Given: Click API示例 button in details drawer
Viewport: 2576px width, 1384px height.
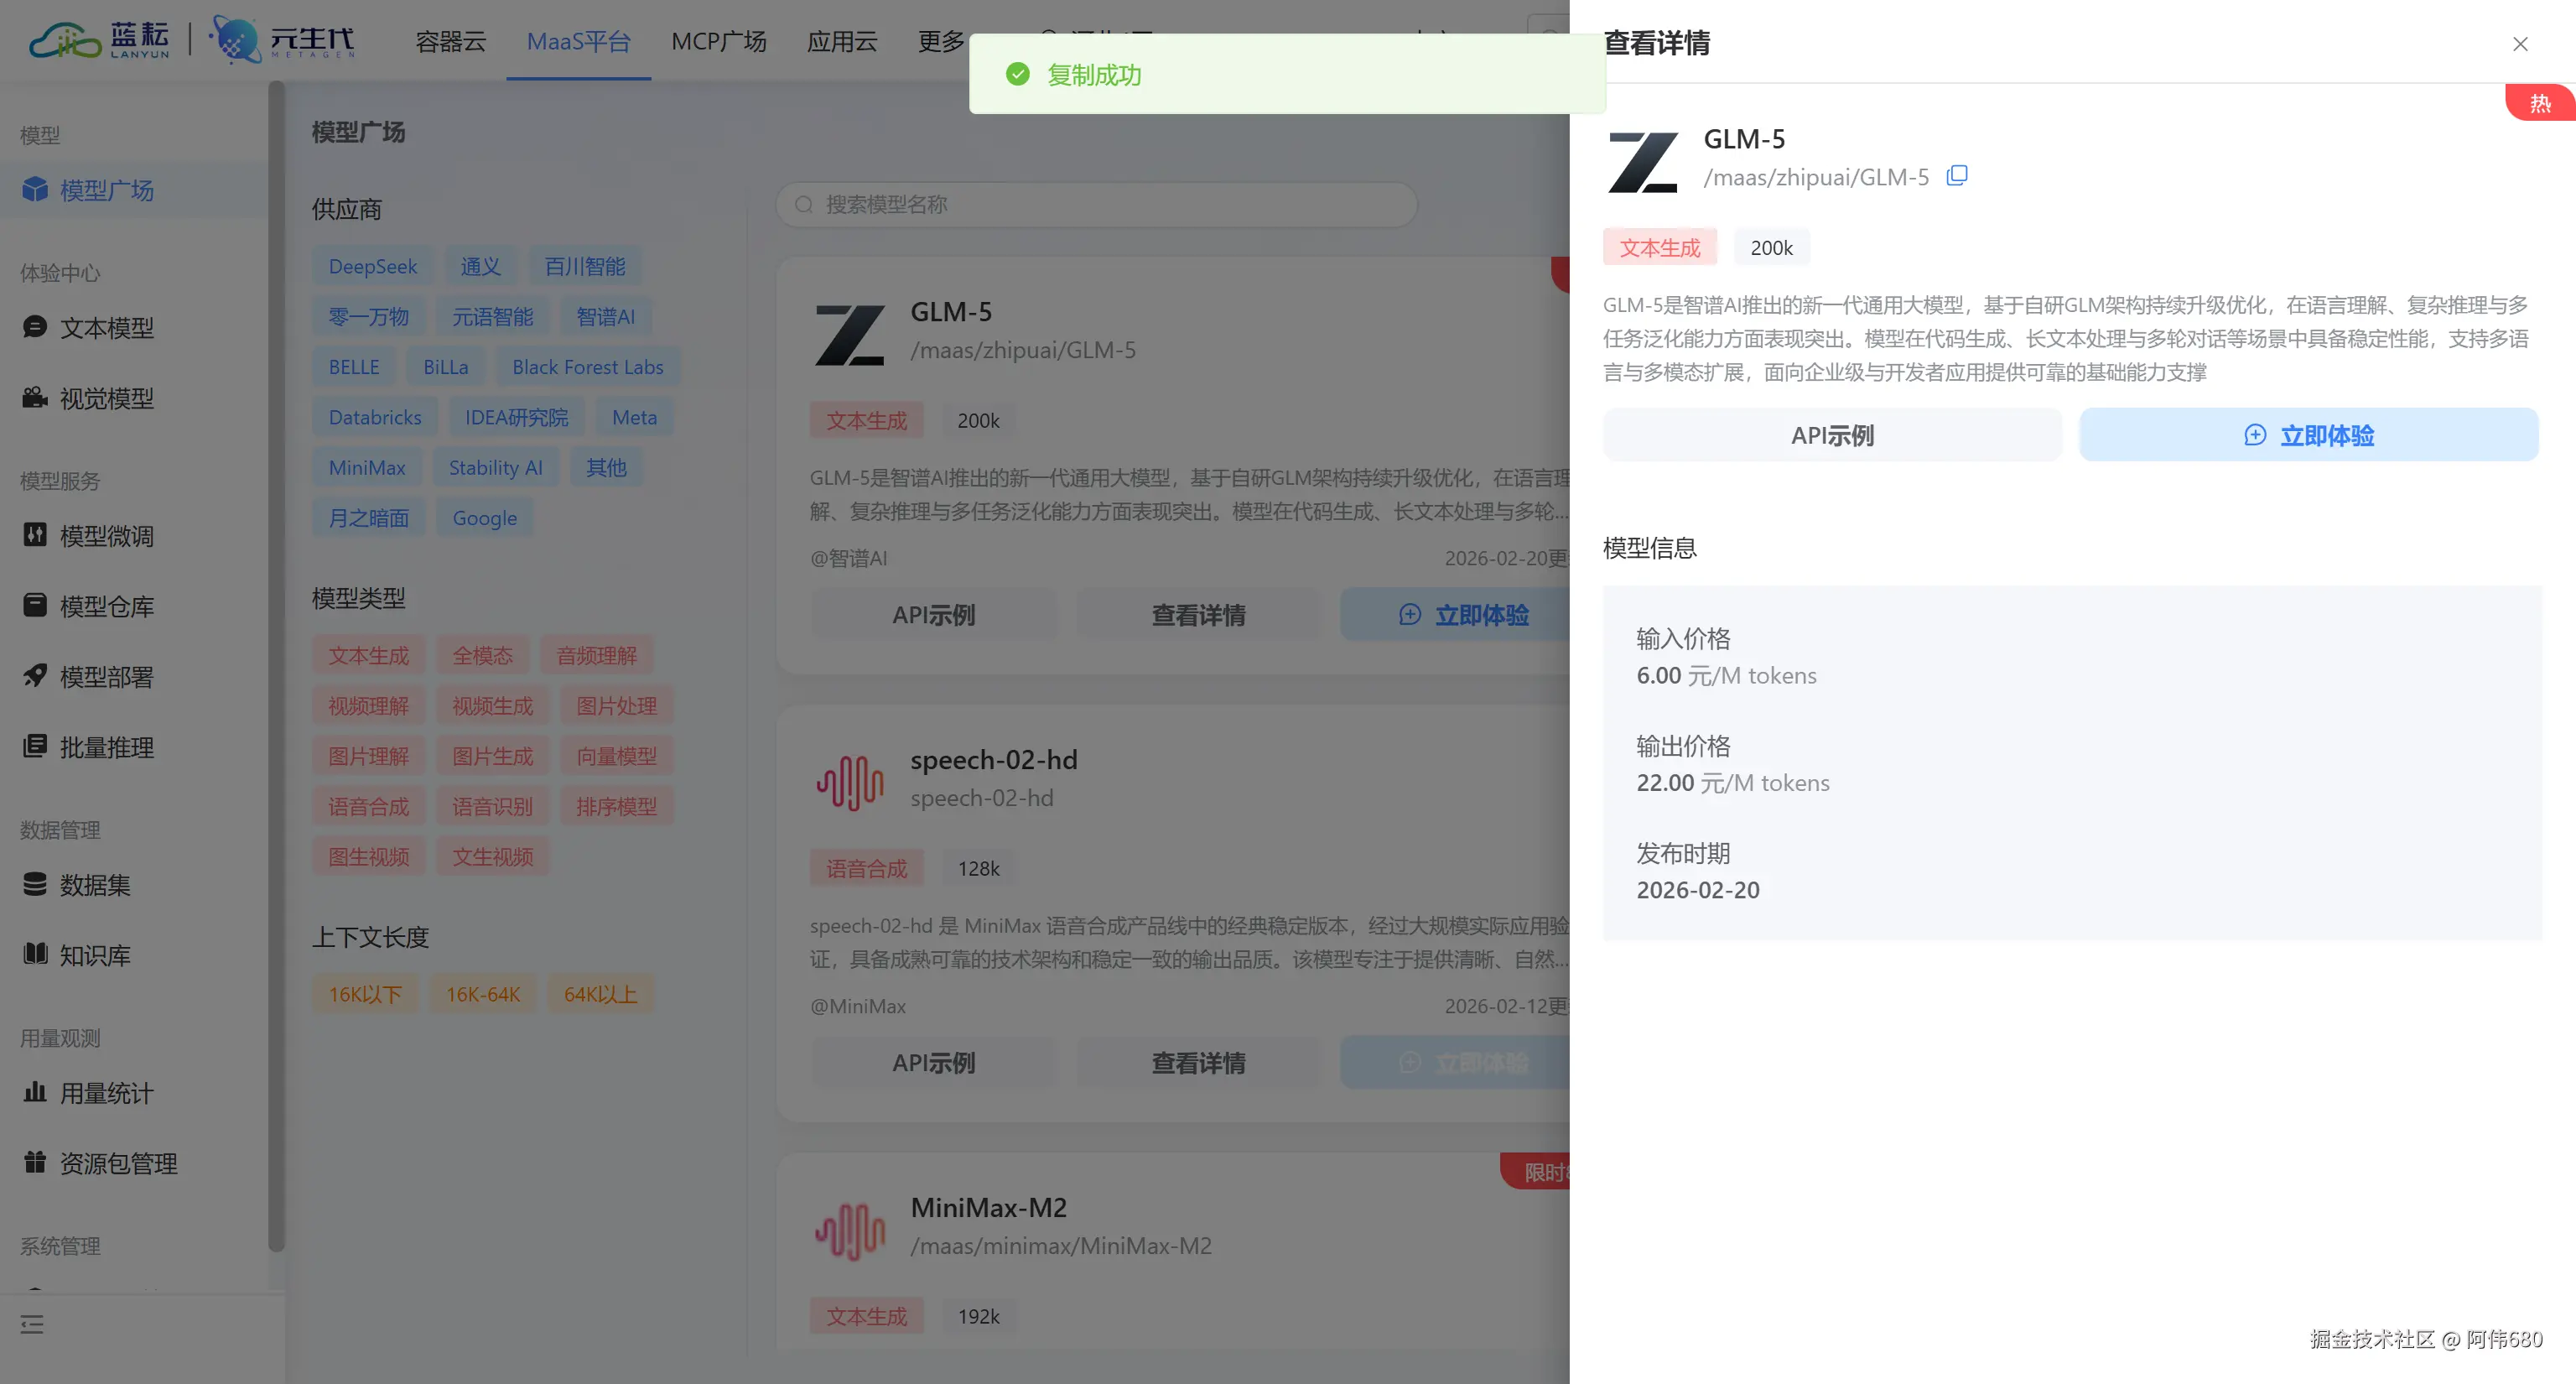Looking at the screenshot, I should click(x=1831, y=435).
